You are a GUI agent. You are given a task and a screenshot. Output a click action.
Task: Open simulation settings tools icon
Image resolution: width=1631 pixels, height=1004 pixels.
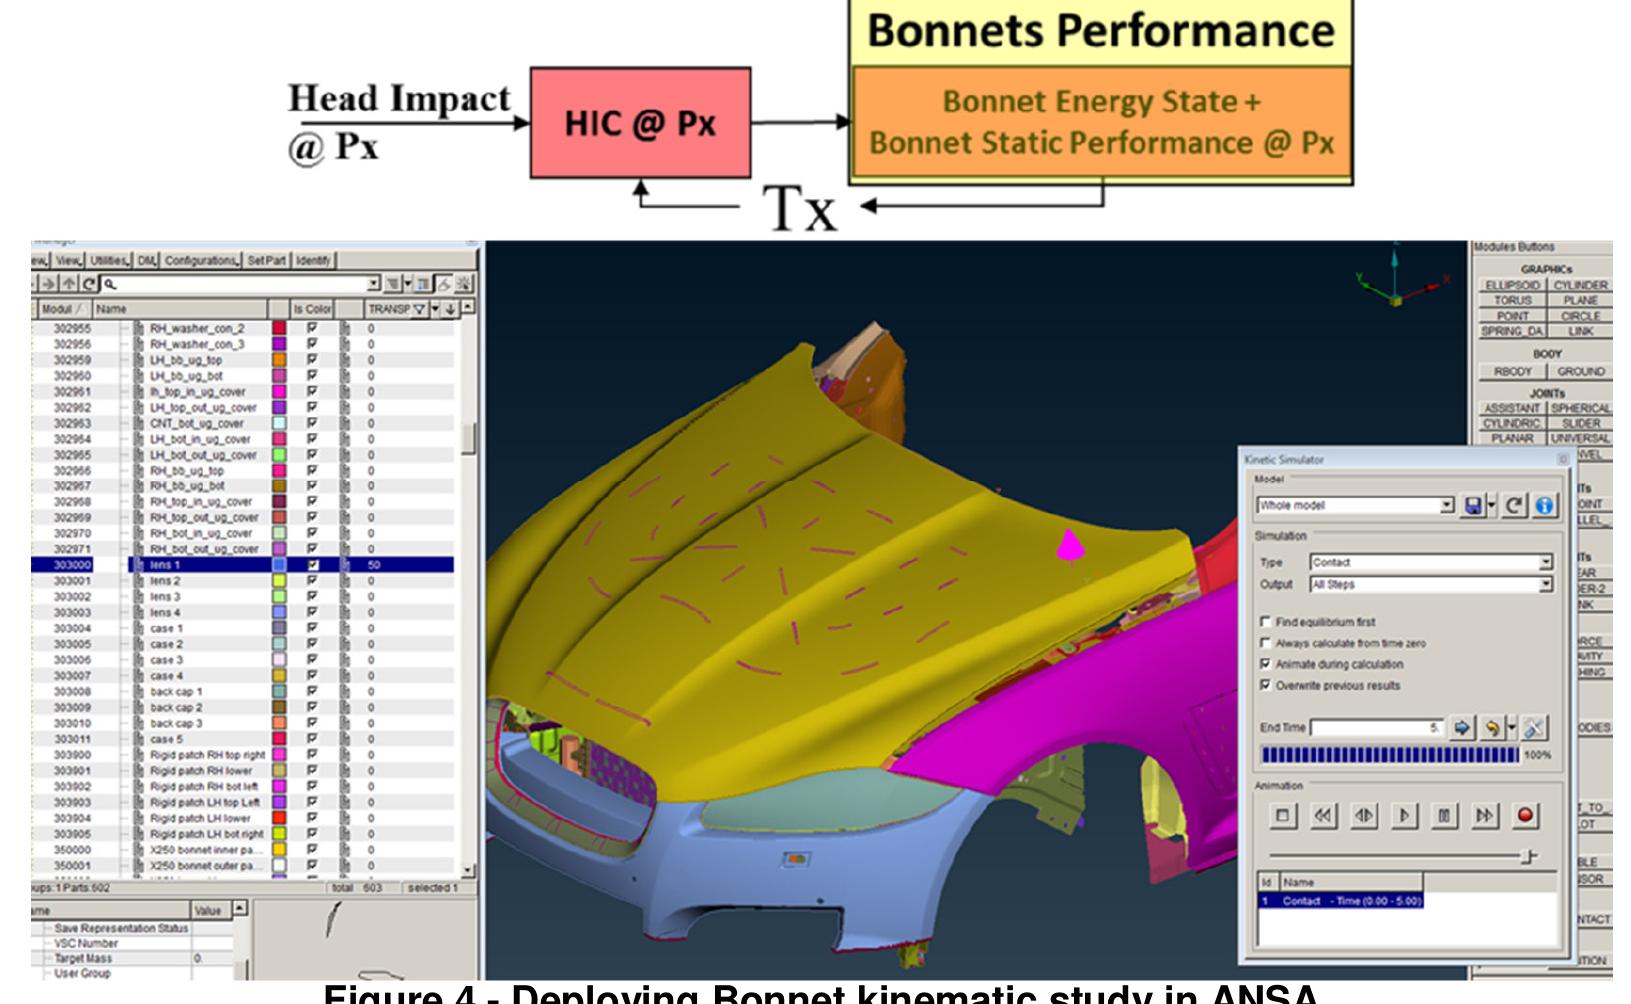tap(1534, 728)
